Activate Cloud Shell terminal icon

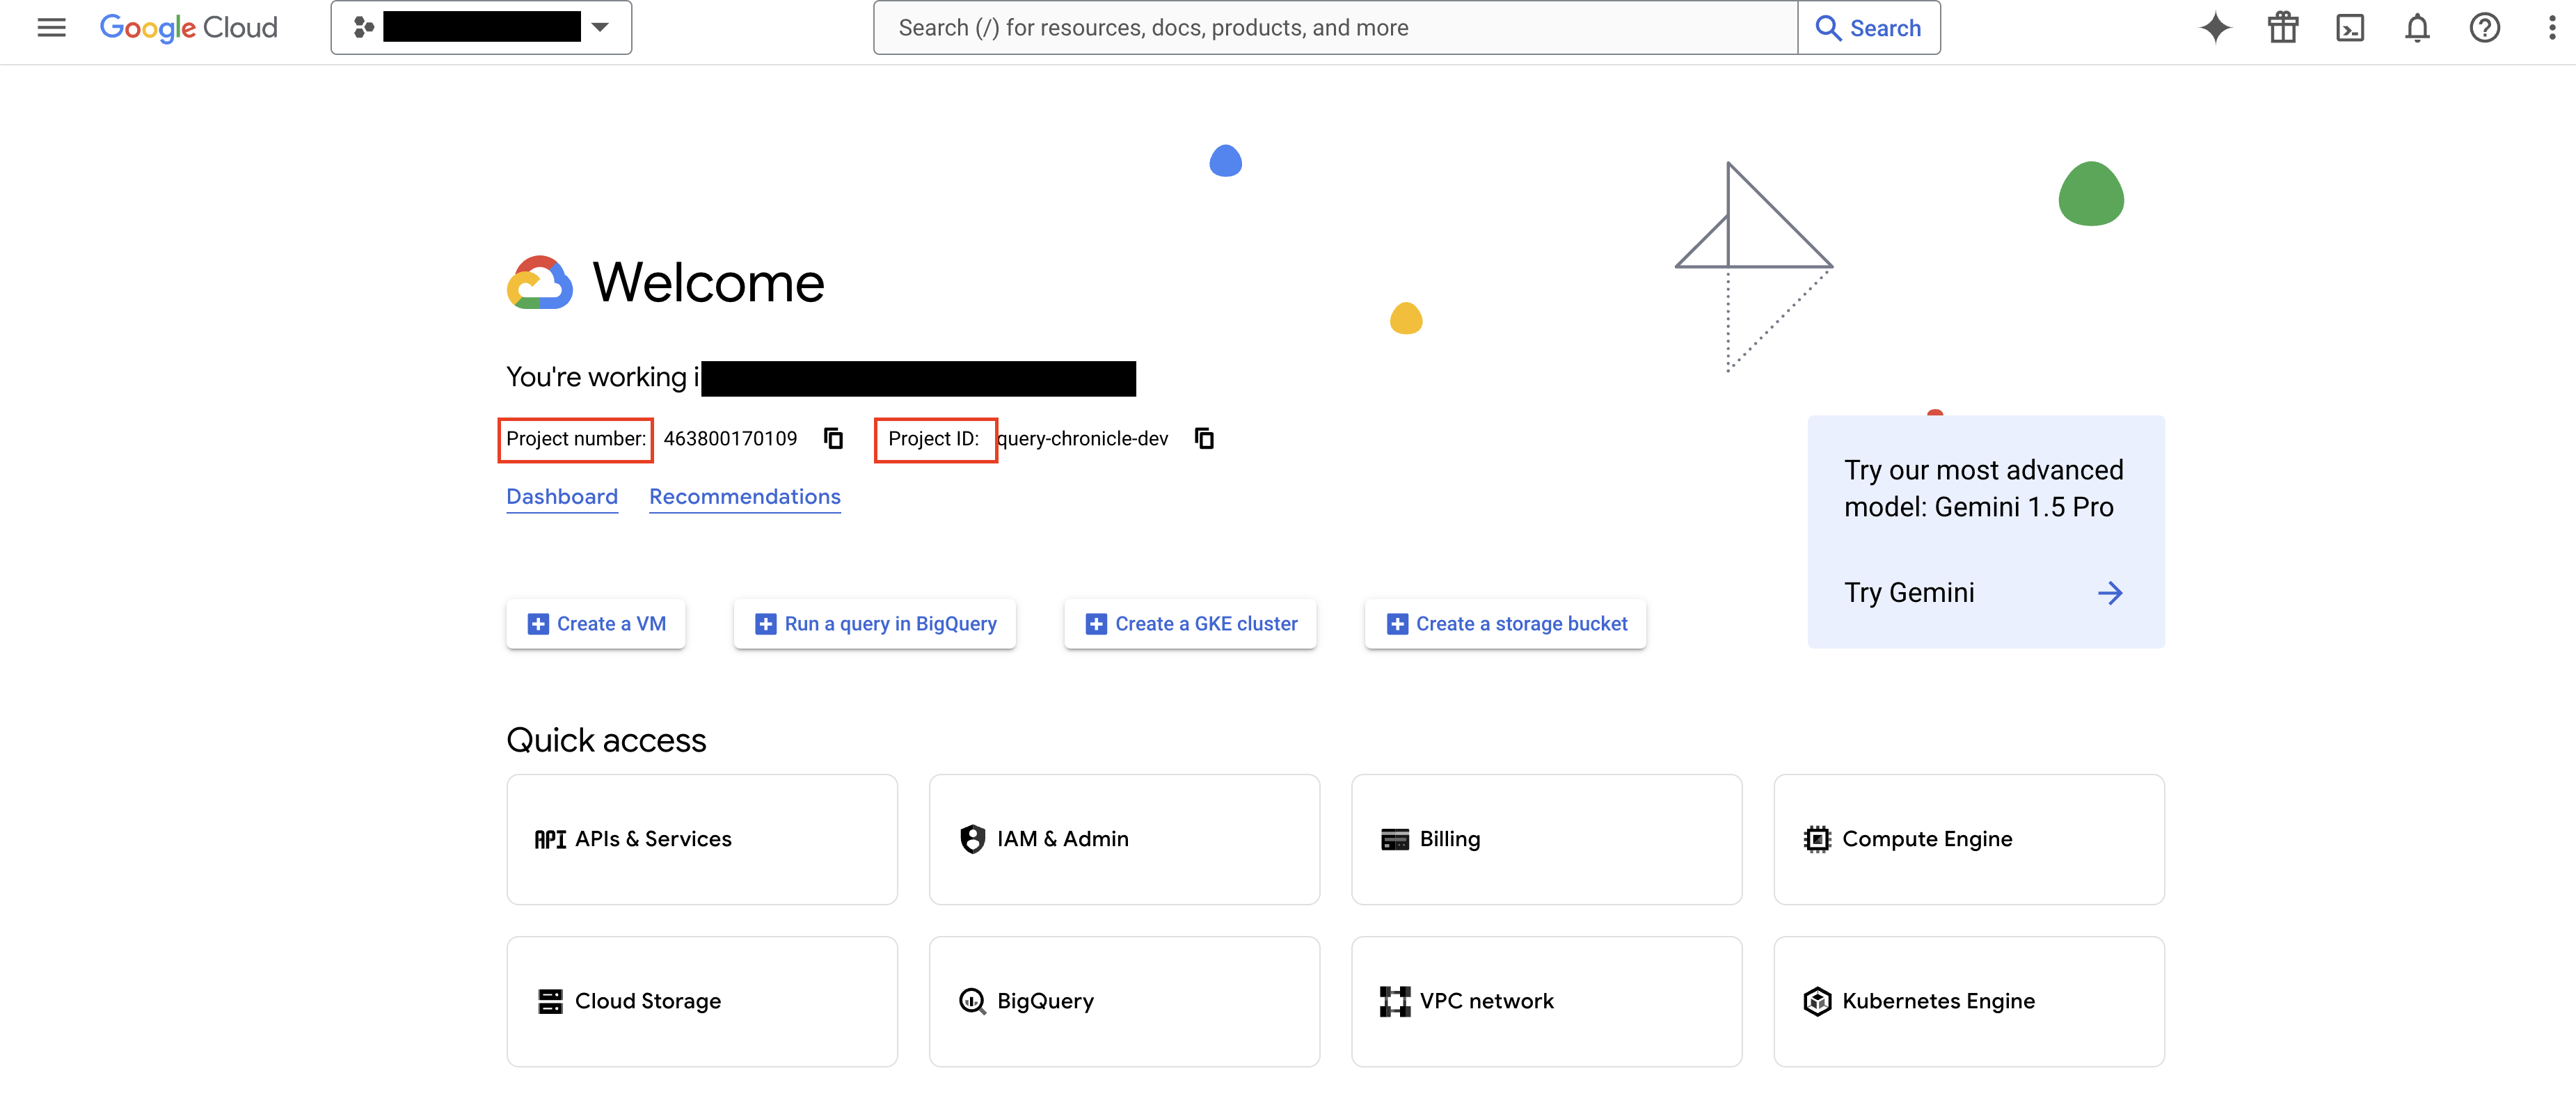(2350, 28)
